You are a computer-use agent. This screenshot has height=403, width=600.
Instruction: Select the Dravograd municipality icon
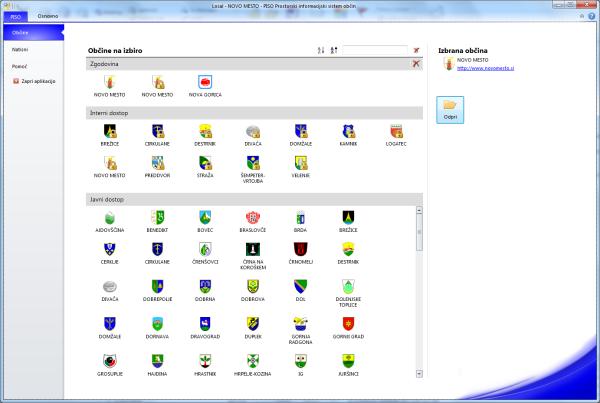pyautogui.click(x=204, y=324)
